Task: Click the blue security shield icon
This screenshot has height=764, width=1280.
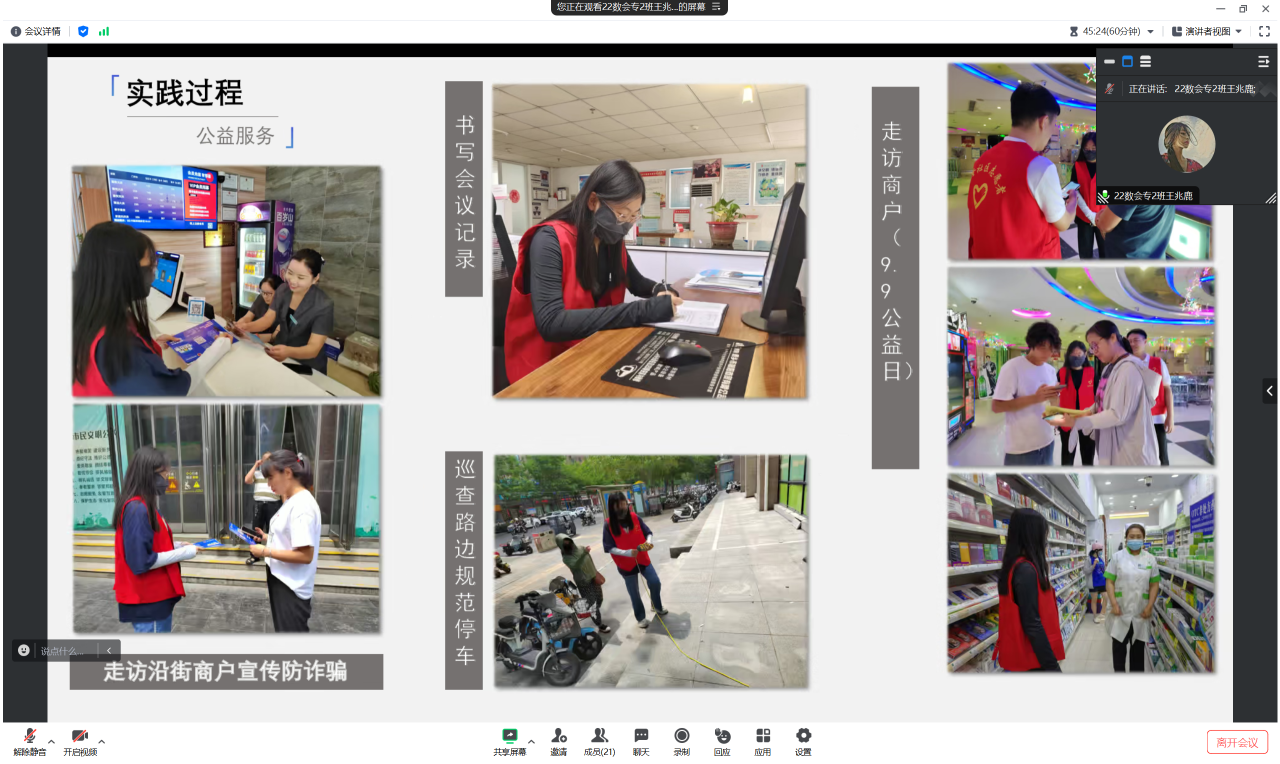Action: coord(83,31)
